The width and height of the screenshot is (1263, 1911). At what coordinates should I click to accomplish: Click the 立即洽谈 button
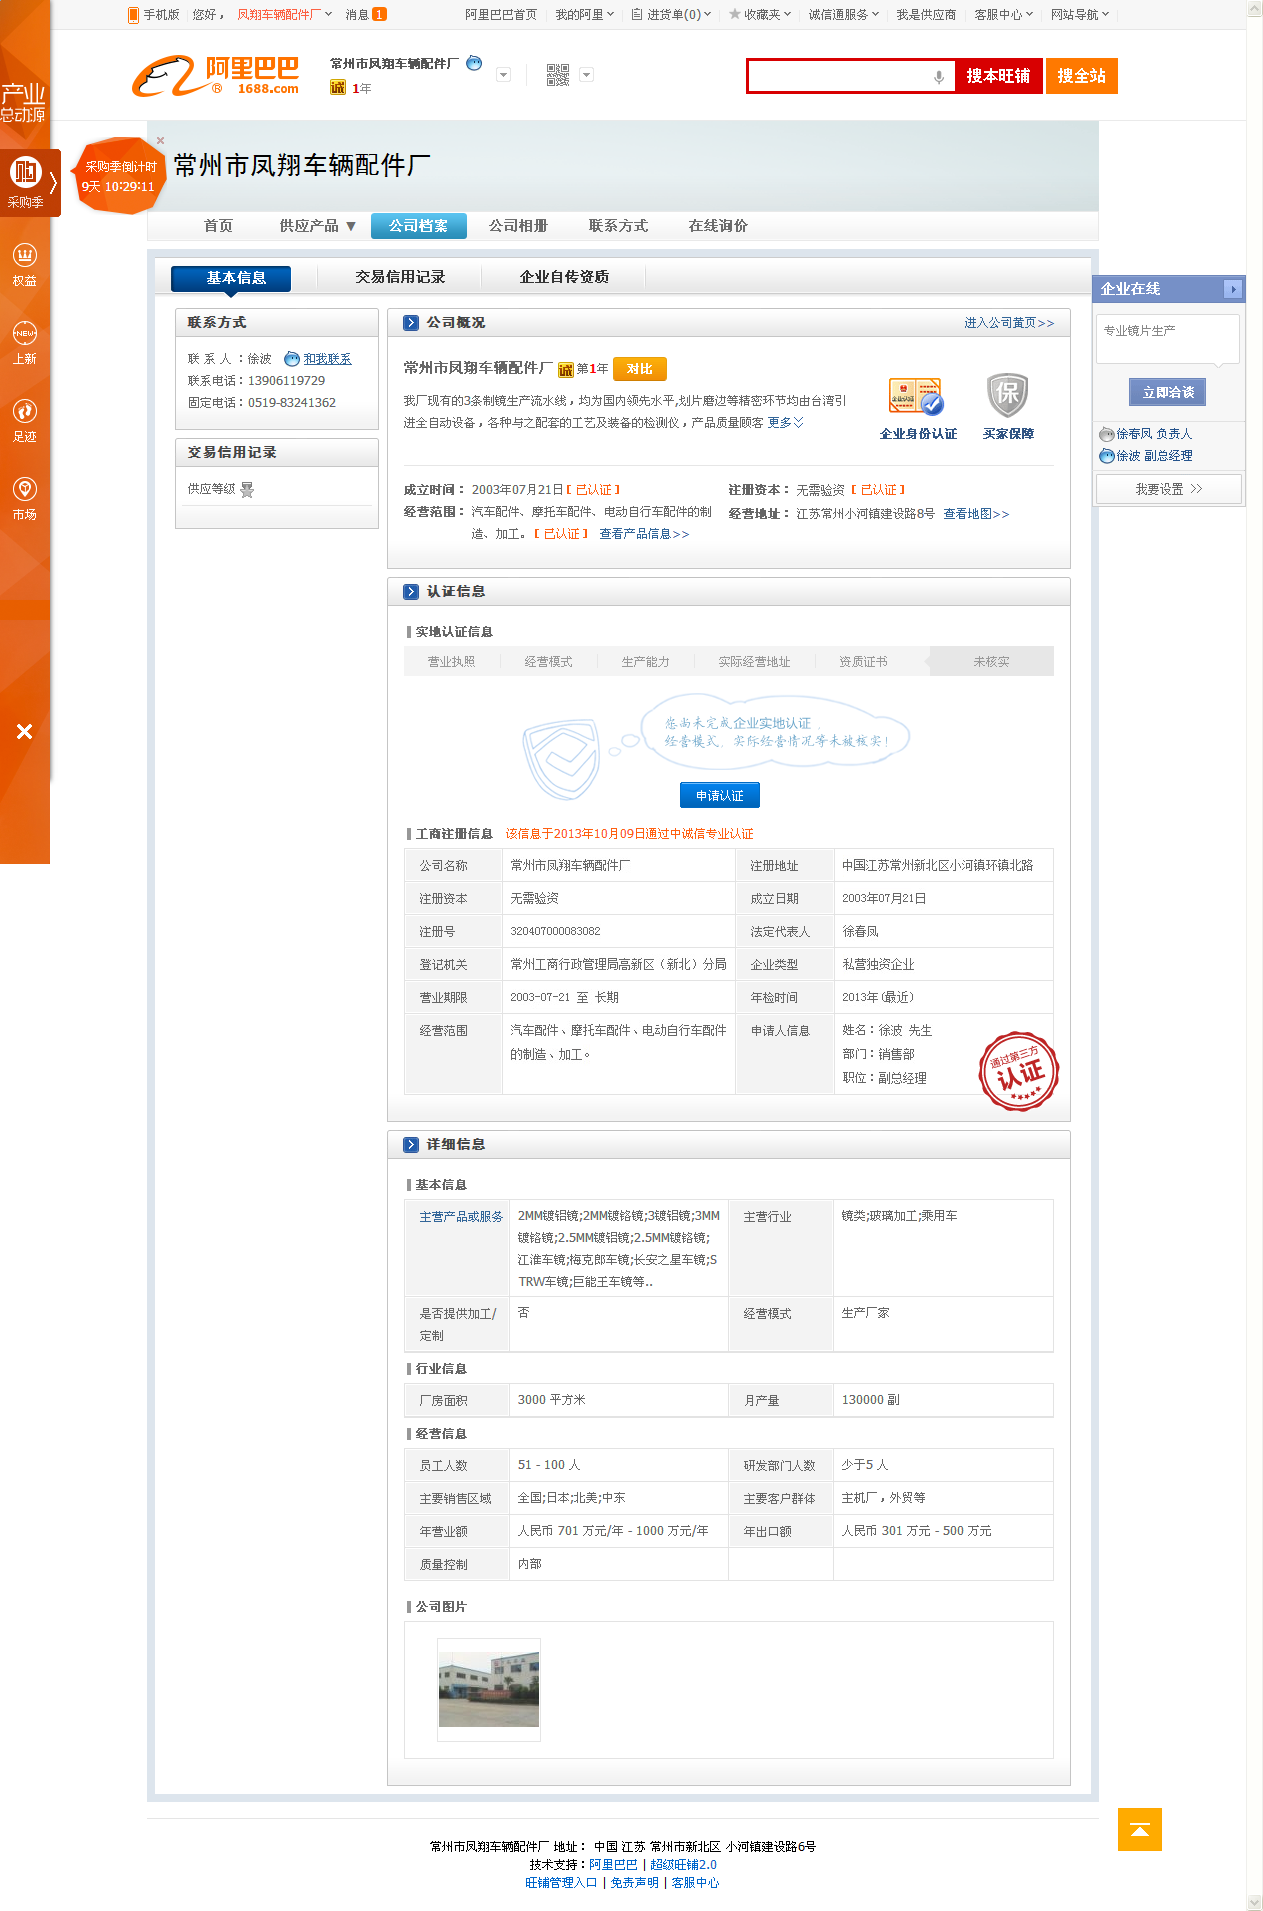[1168, 392]
